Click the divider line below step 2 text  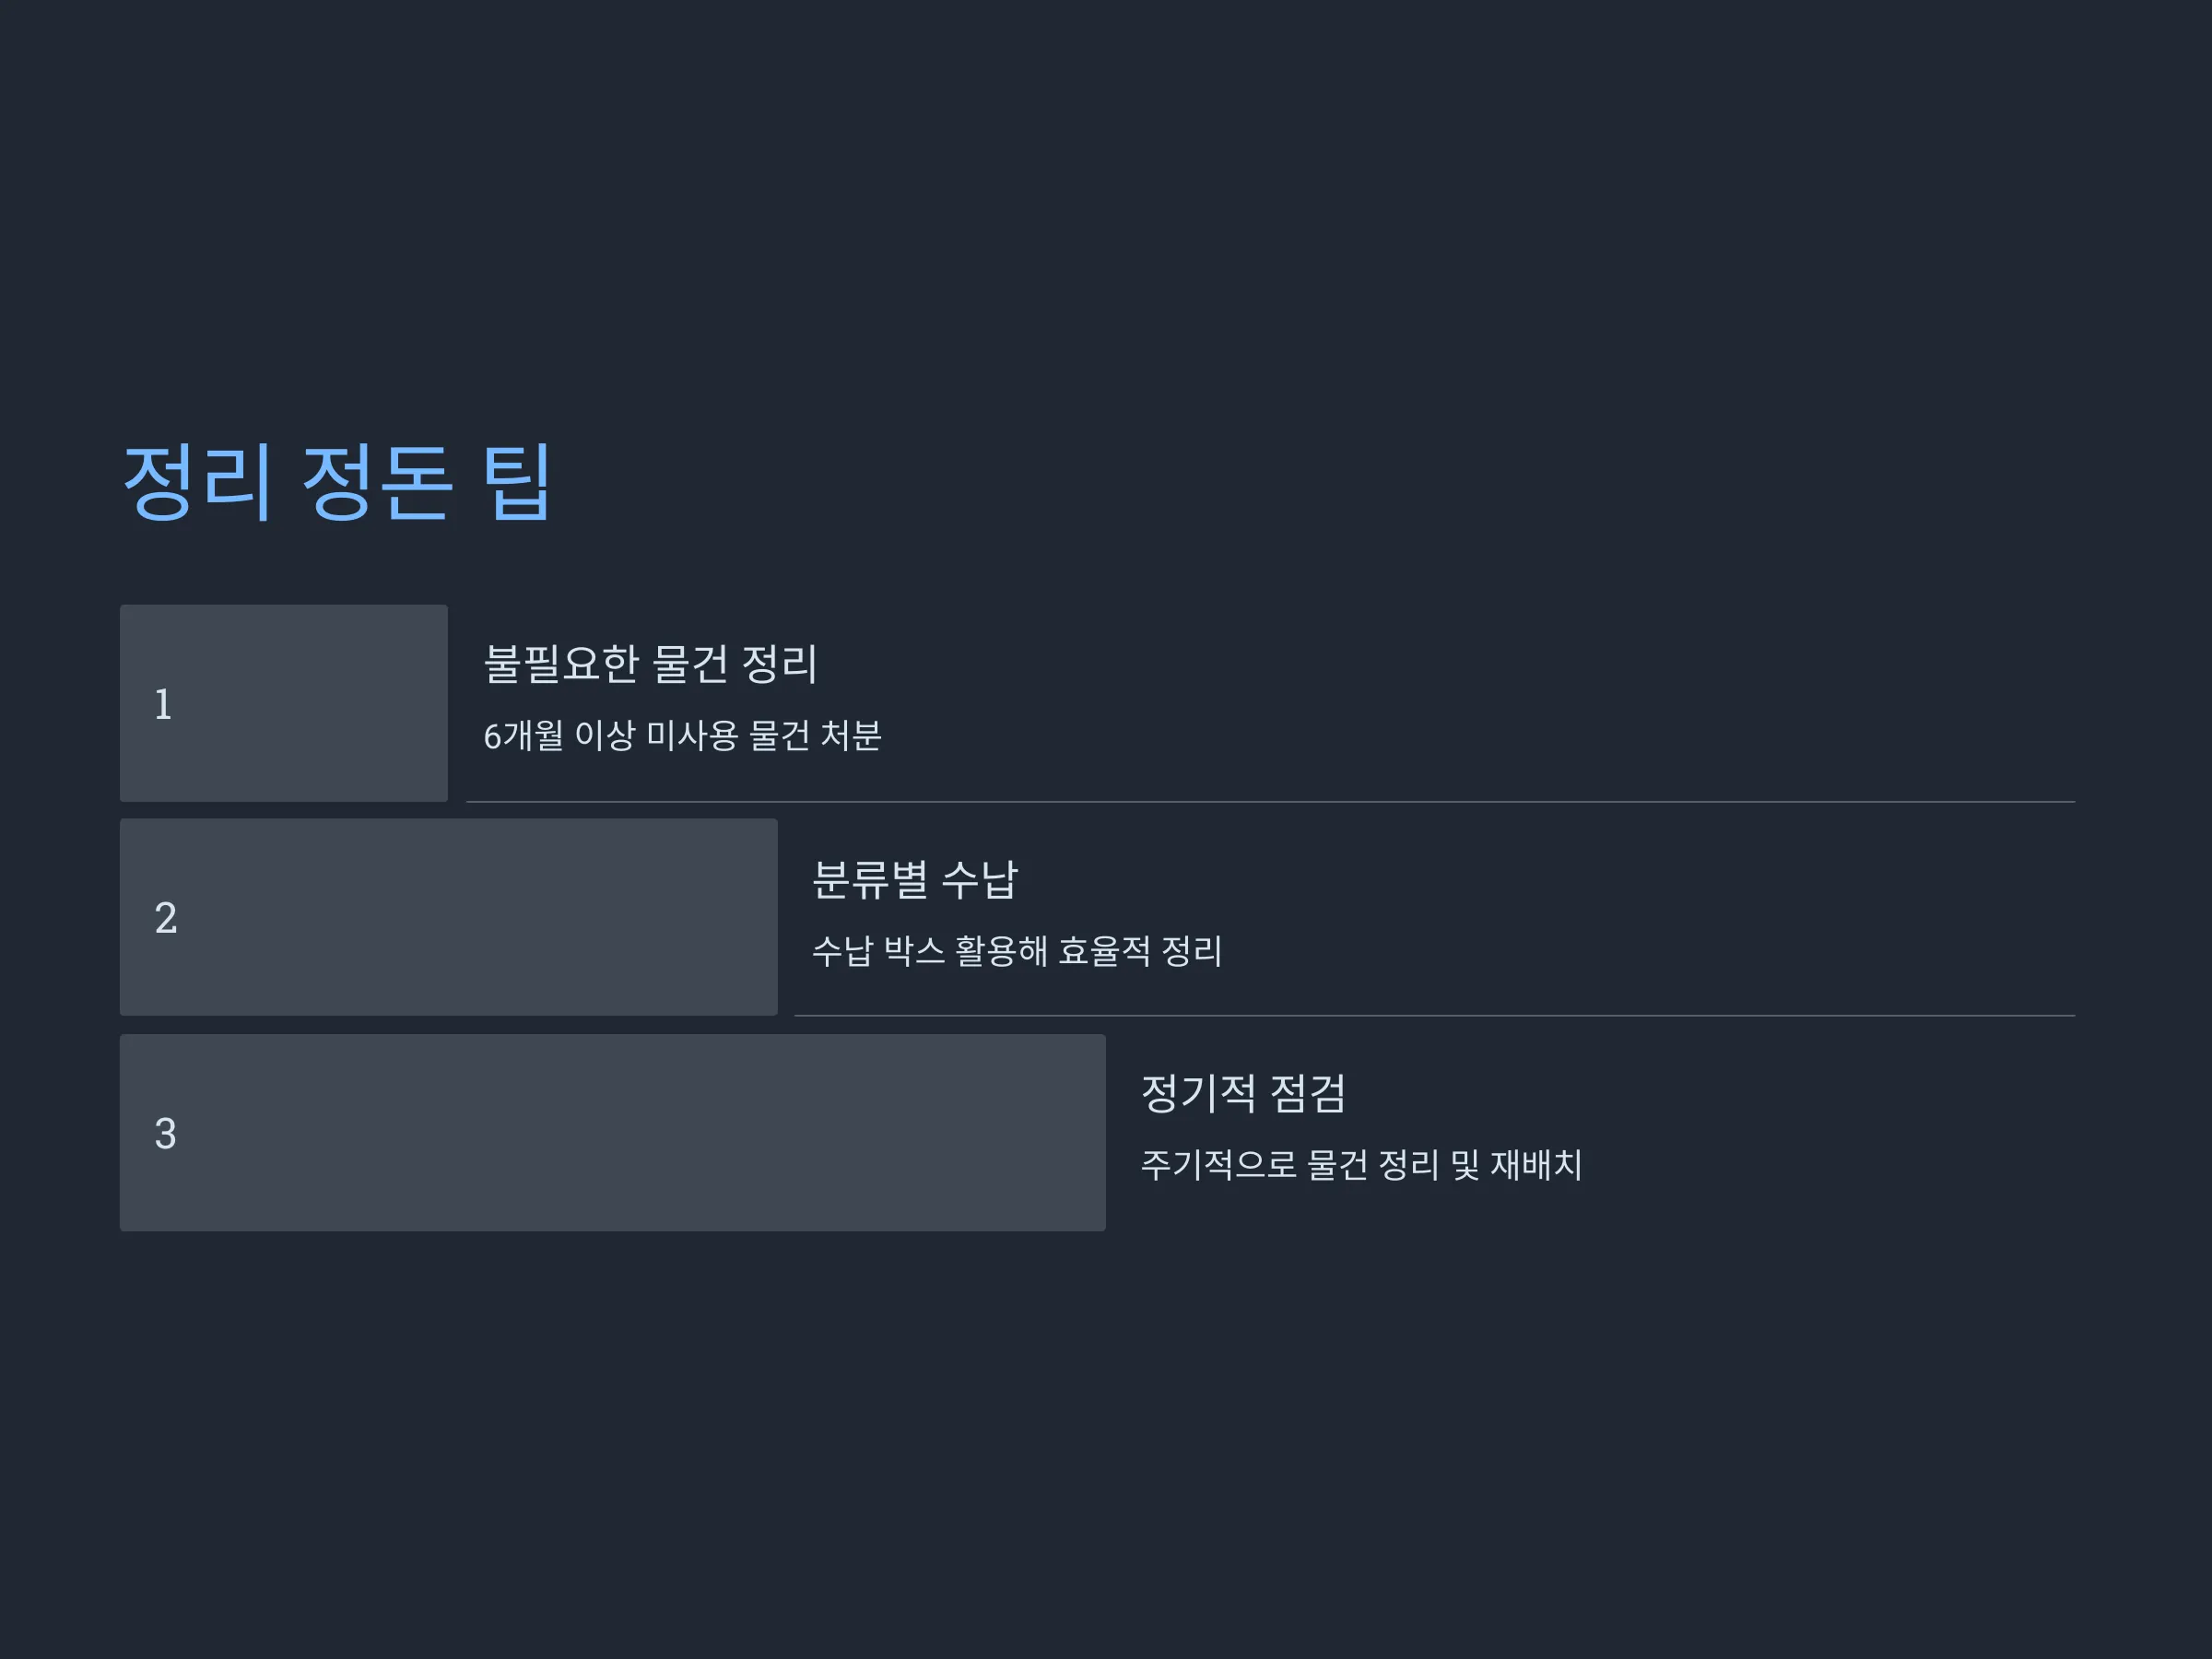click(x=1435, y=1016)
